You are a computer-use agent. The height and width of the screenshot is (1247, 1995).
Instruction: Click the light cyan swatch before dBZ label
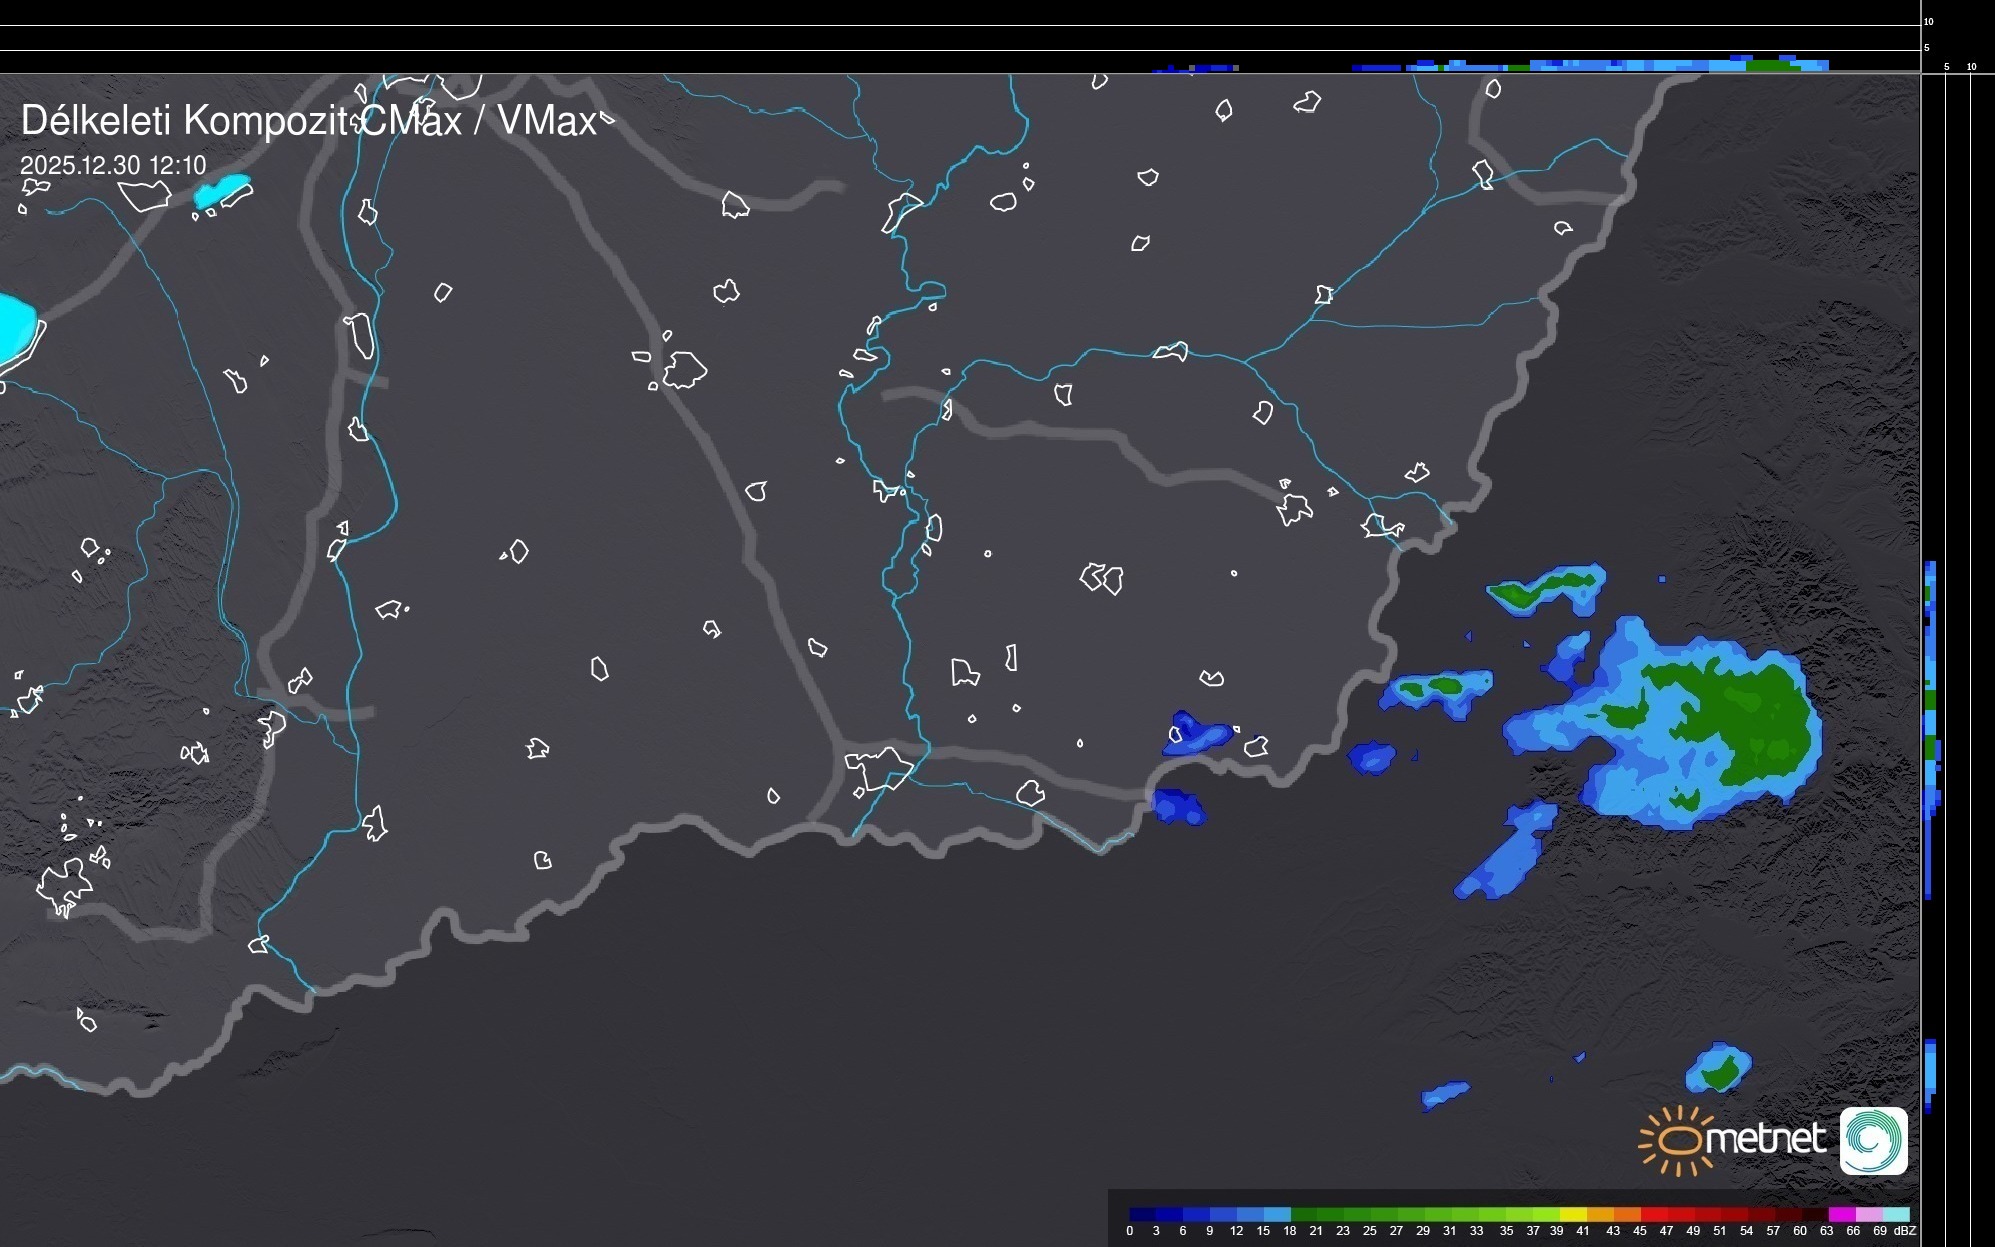(x=1896, y=1214)
